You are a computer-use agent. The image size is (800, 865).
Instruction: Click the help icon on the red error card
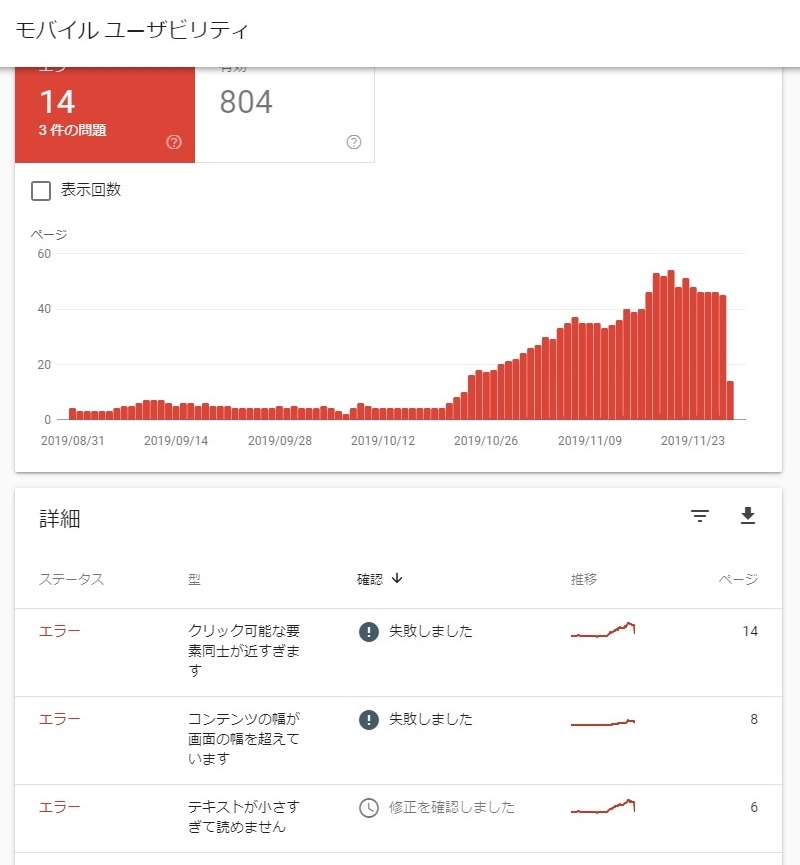click(174, 142)
